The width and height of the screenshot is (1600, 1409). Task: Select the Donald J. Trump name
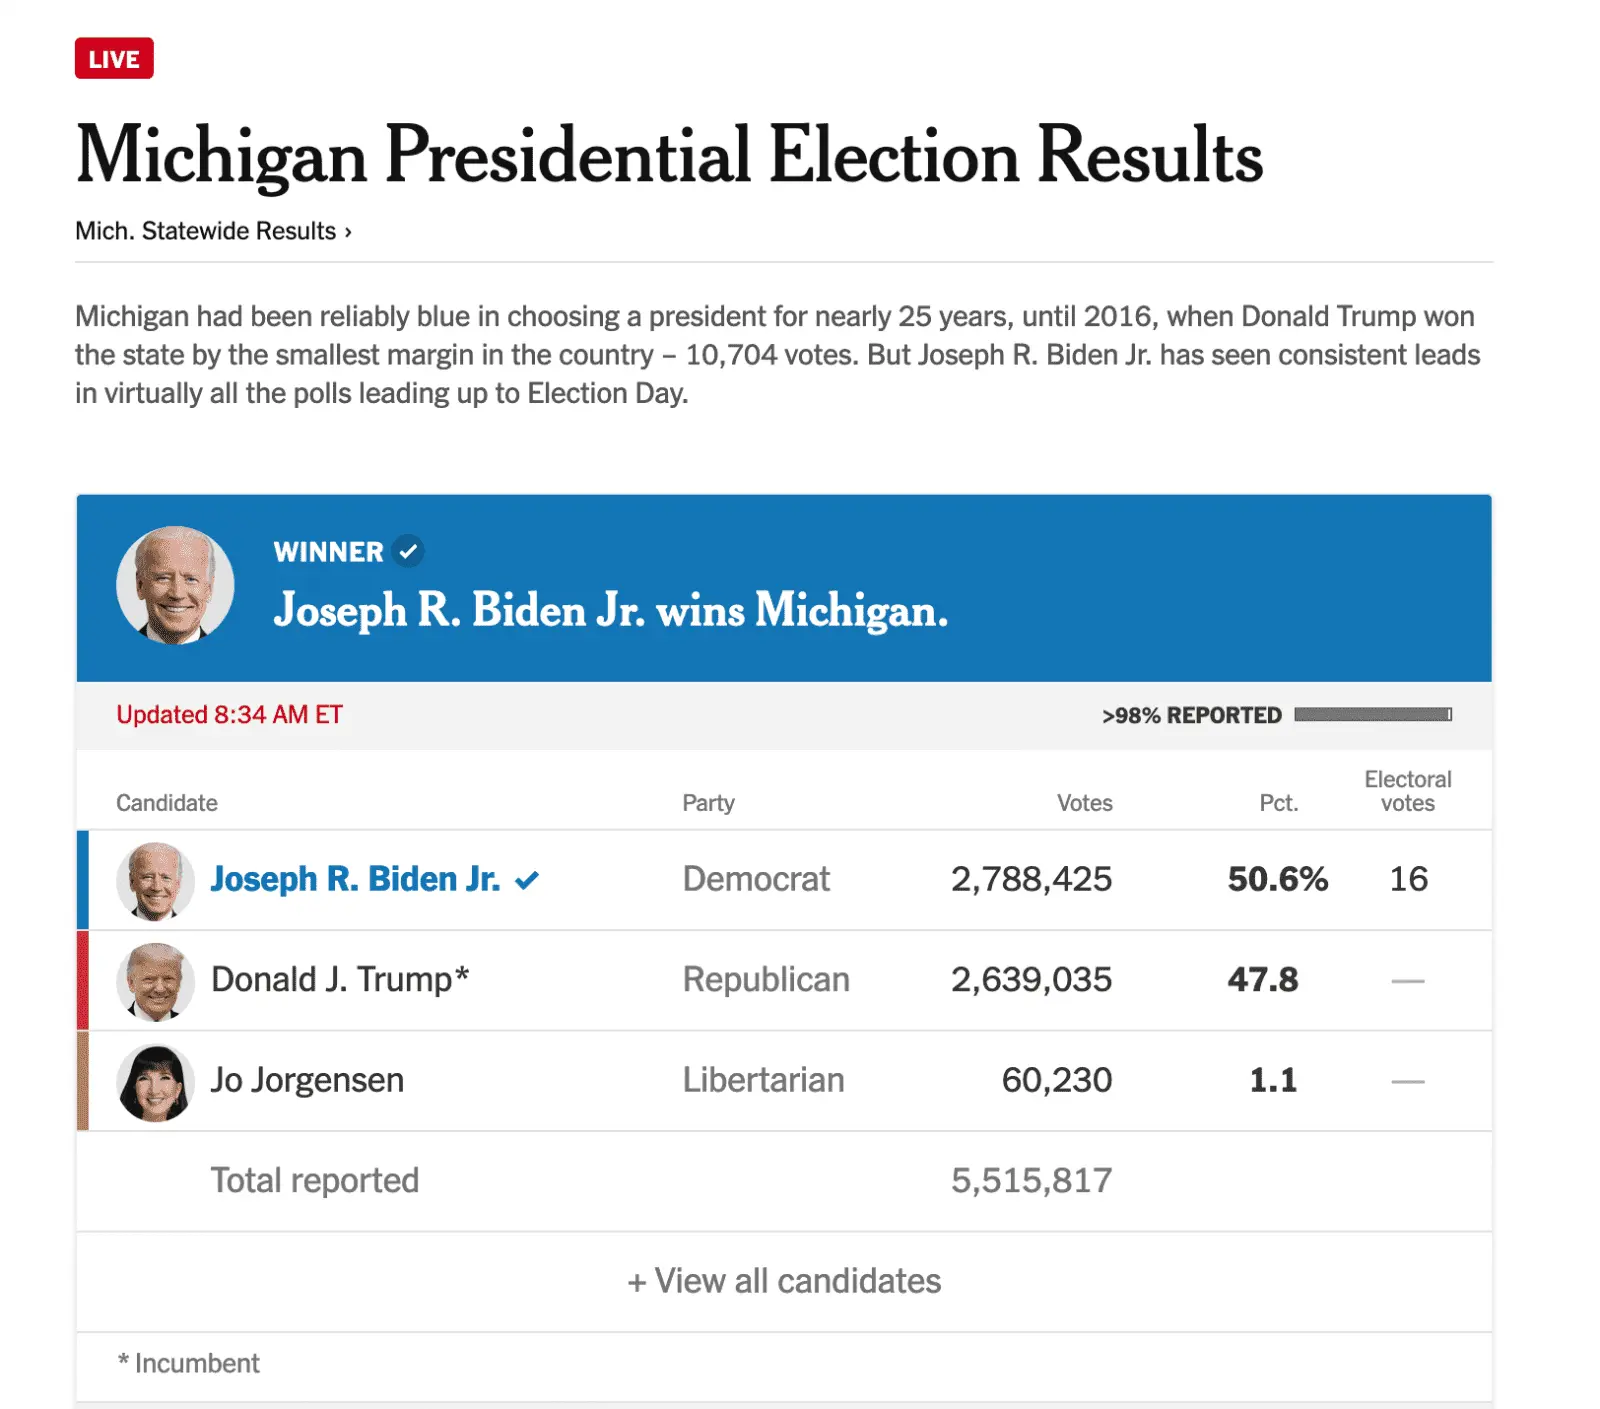tap(340, 979)
